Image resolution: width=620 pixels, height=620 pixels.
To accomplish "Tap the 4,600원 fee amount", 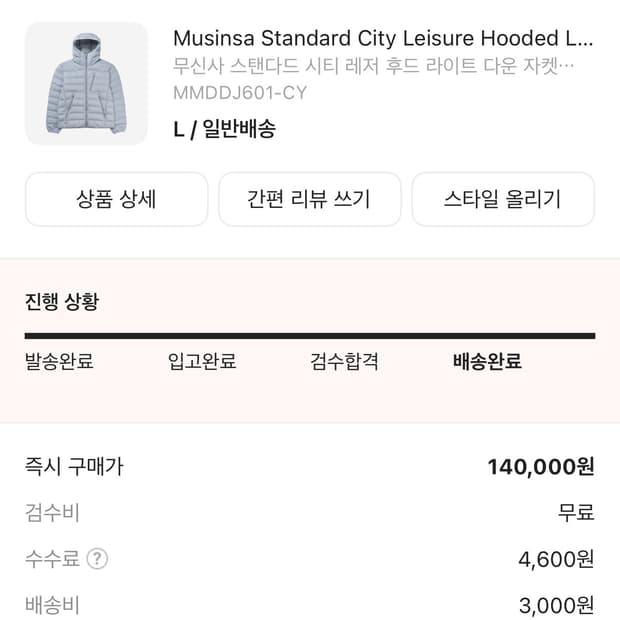I will click(x=556, y=559).
